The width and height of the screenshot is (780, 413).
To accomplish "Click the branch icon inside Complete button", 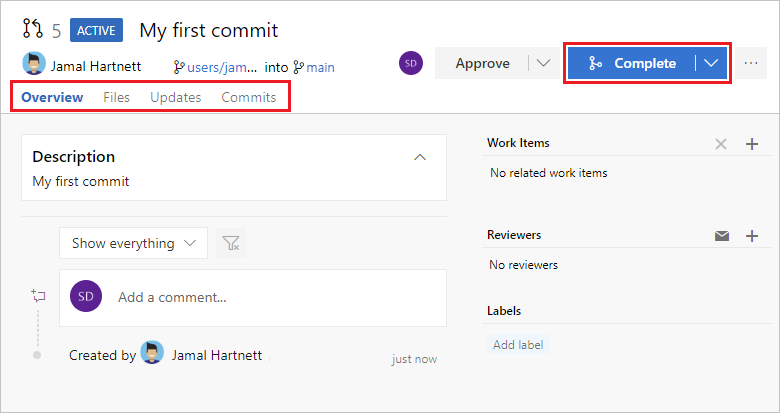I will tap(595, 63).
